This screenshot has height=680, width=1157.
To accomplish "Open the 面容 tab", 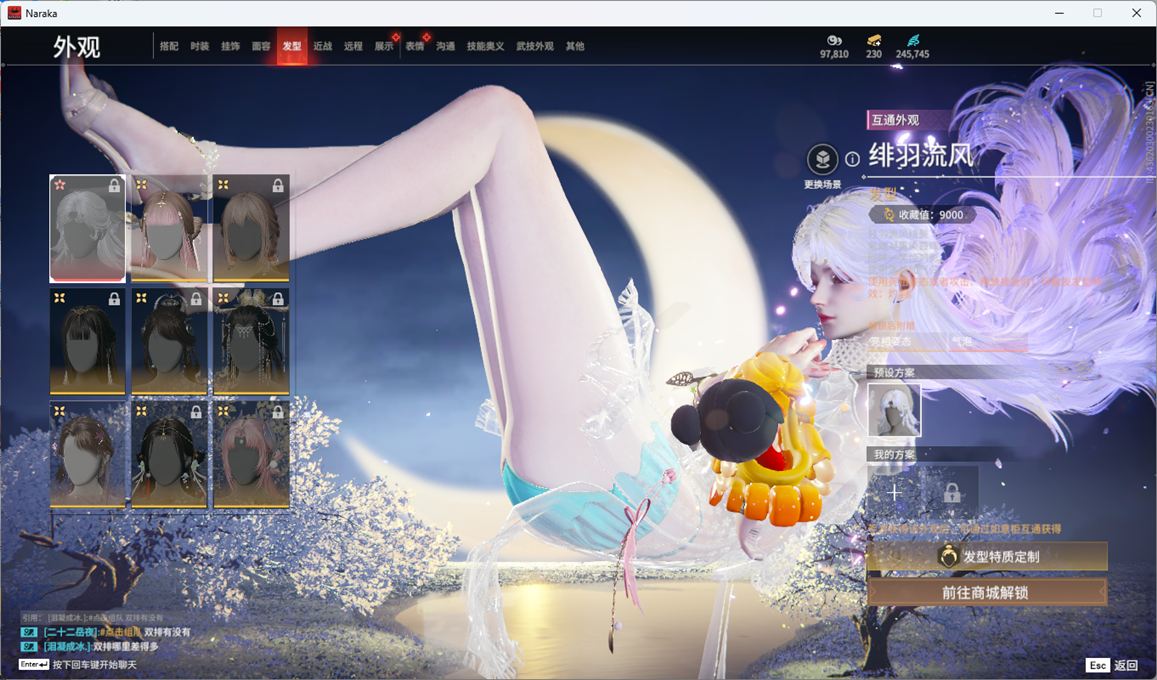I will pos(261,46).
